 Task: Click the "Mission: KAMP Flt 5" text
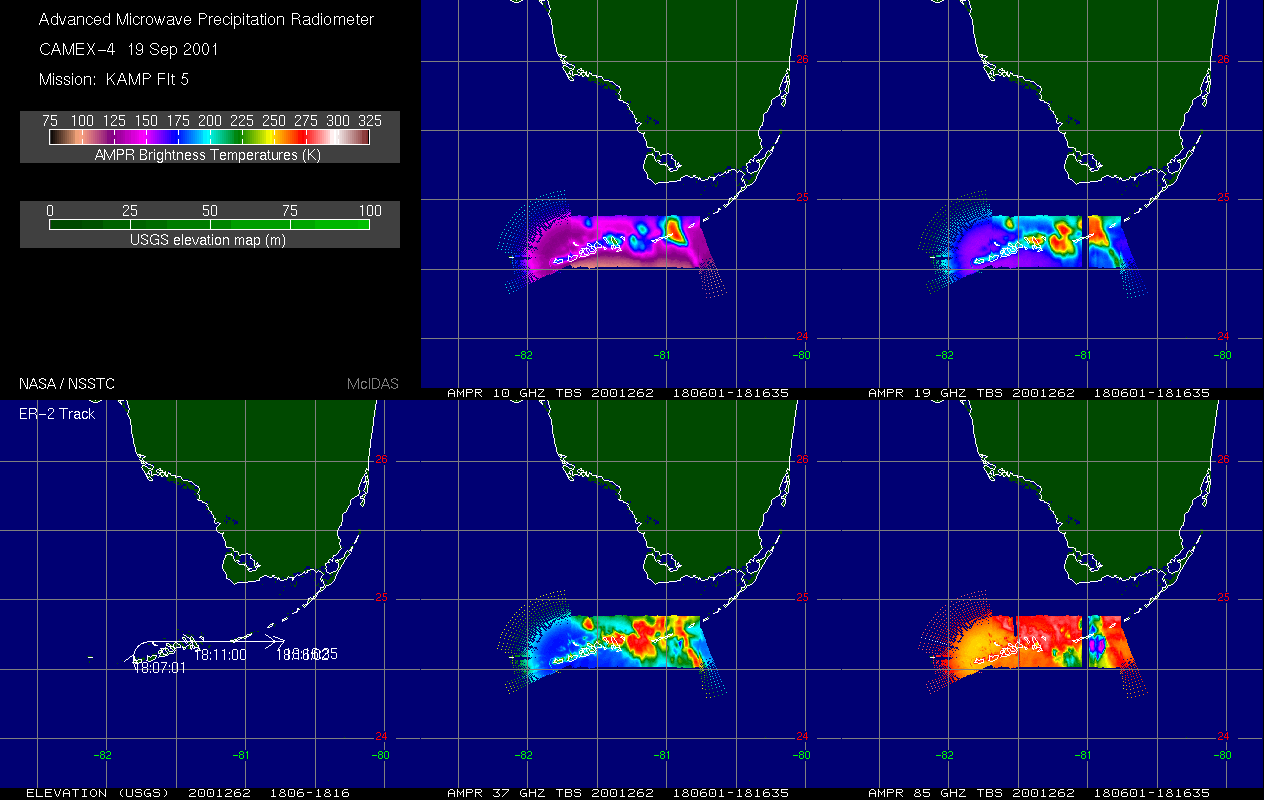tap(112, 79)
